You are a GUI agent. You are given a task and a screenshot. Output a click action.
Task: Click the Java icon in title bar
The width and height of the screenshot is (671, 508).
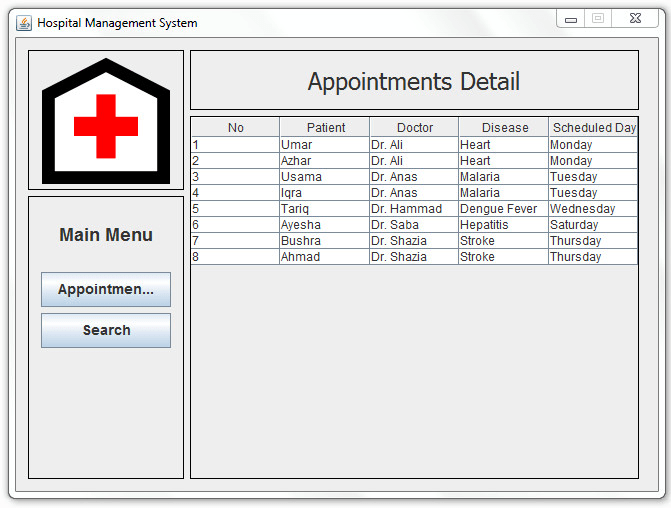pos(24,23)
